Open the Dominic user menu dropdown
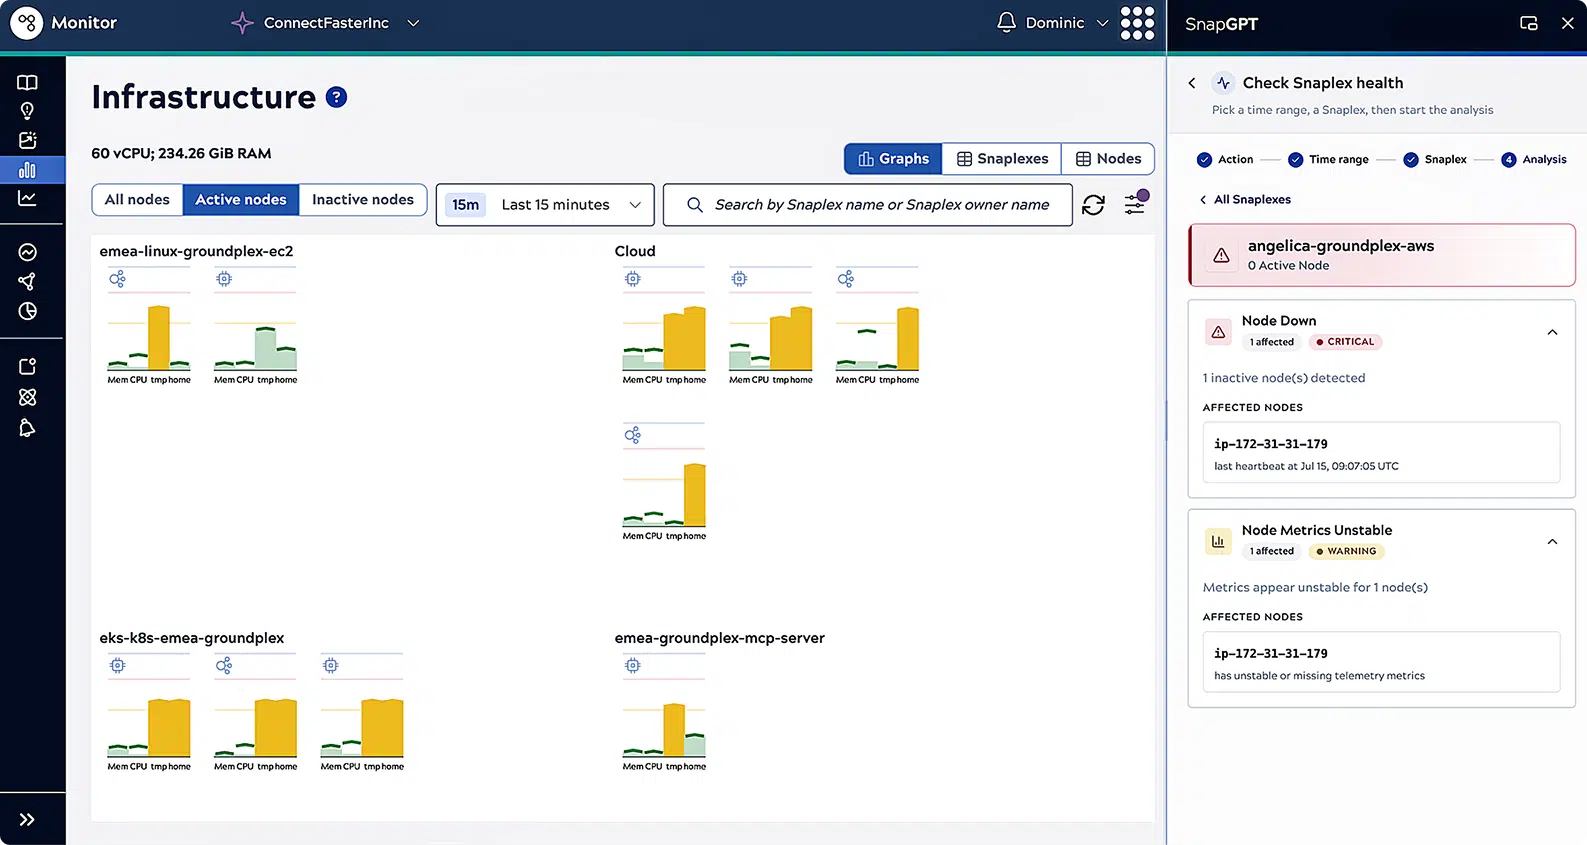The image size is (1587, 845). coord(1067,22)
